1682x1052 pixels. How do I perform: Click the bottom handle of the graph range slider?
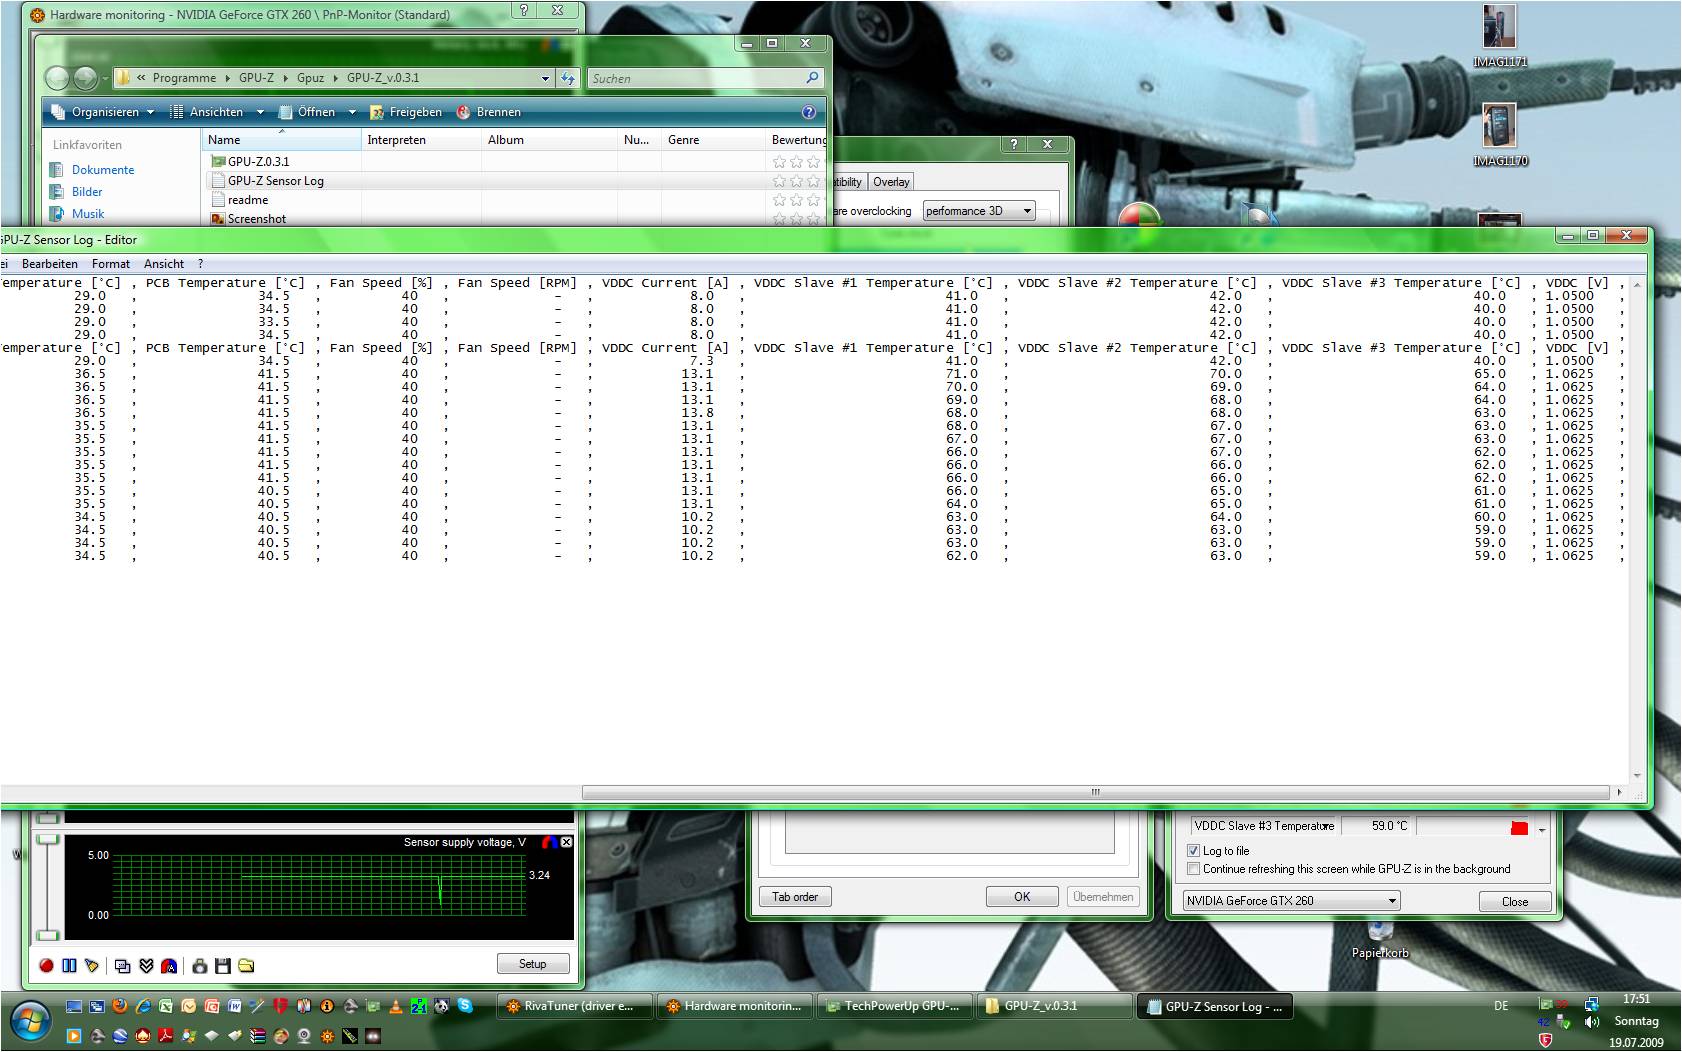click(x=48, y=935)
